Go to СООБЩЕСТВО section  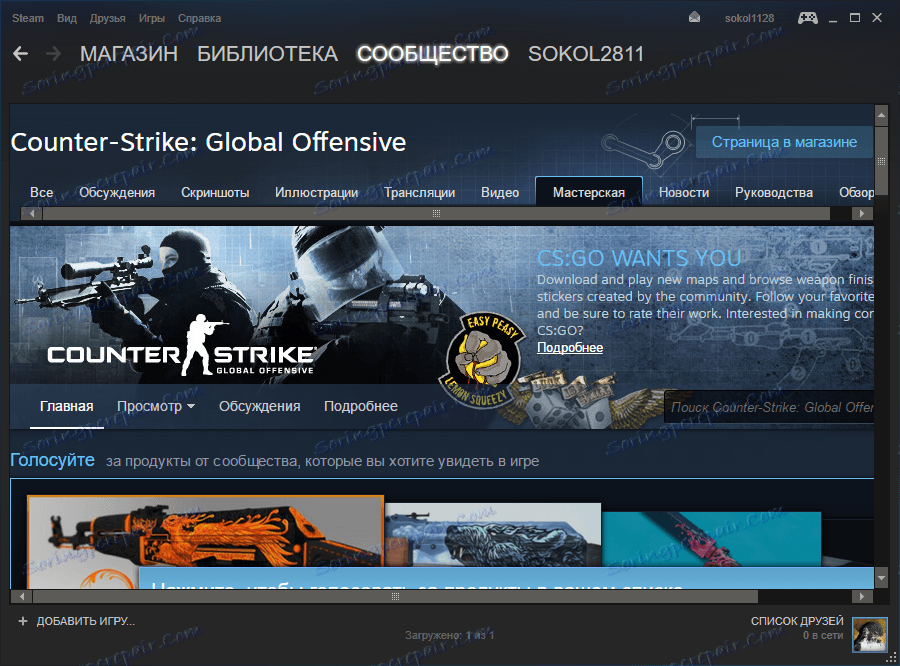433,54
